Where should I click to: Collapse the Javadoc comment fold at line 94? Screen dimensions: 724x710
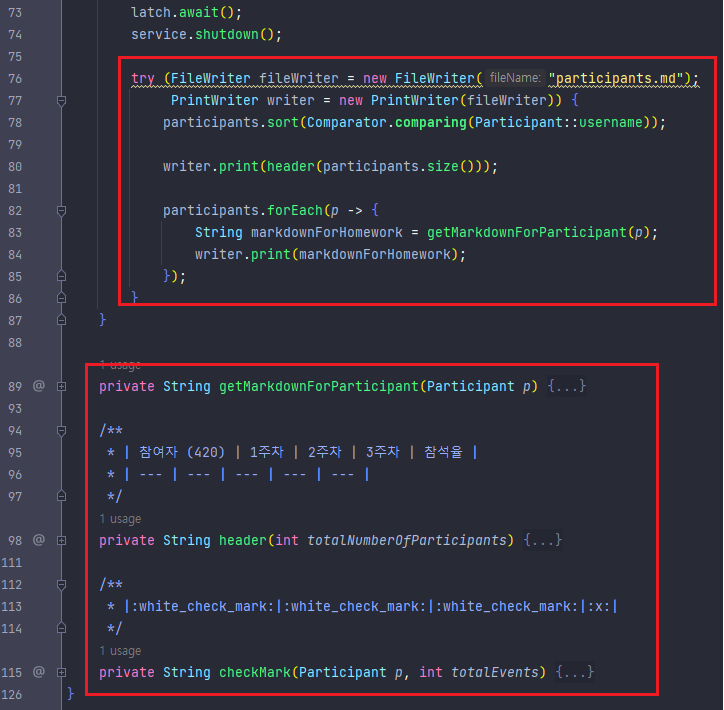[x=61, y=430]
